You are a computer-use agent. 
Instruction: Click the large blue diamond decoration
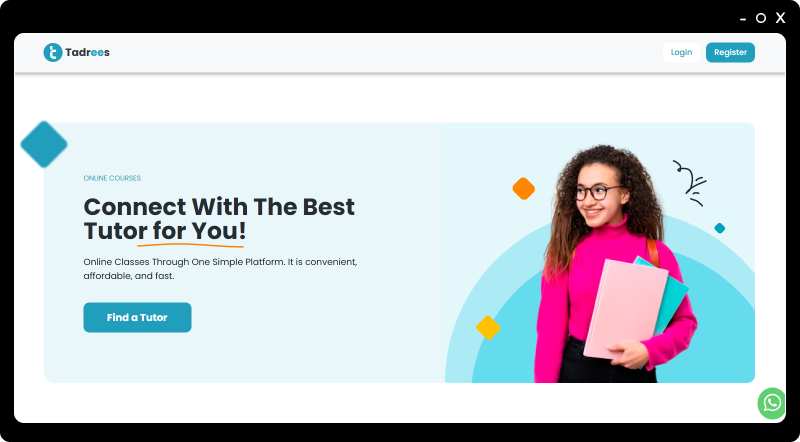[44, 144]
